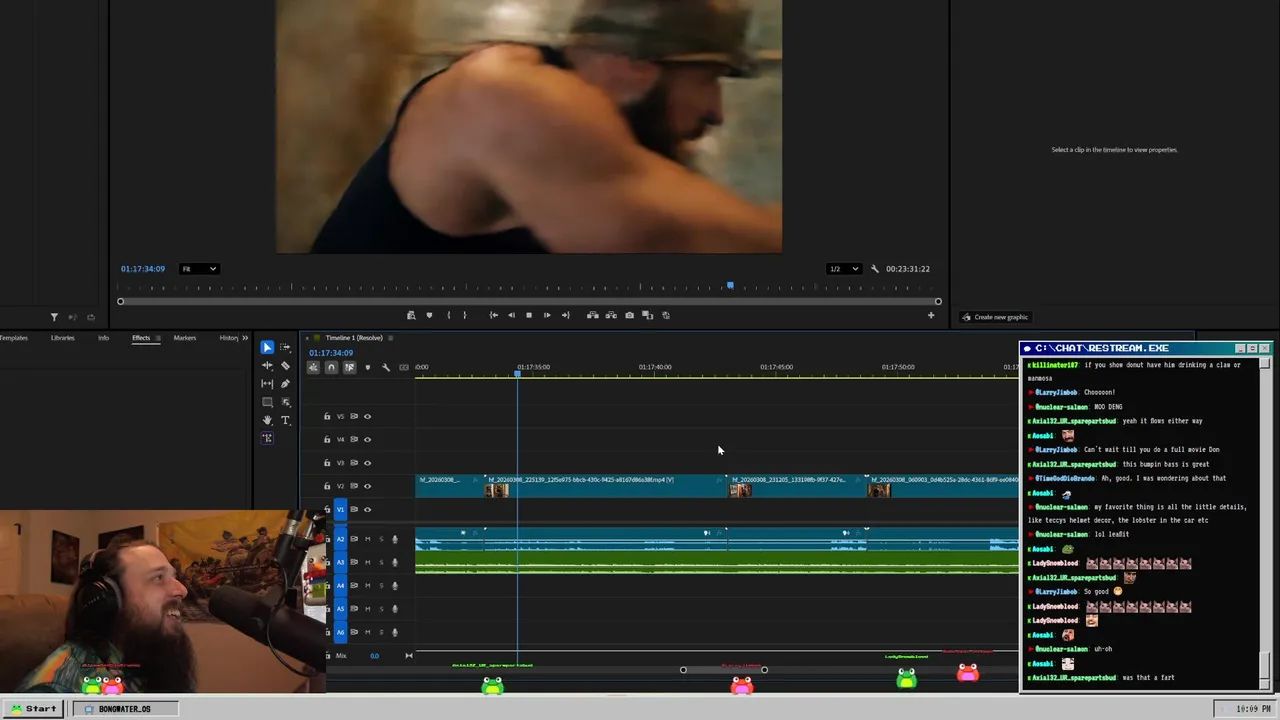1280x720 pixels.
Task: Toggle the lock on track V5
Action: pos(327,417)
